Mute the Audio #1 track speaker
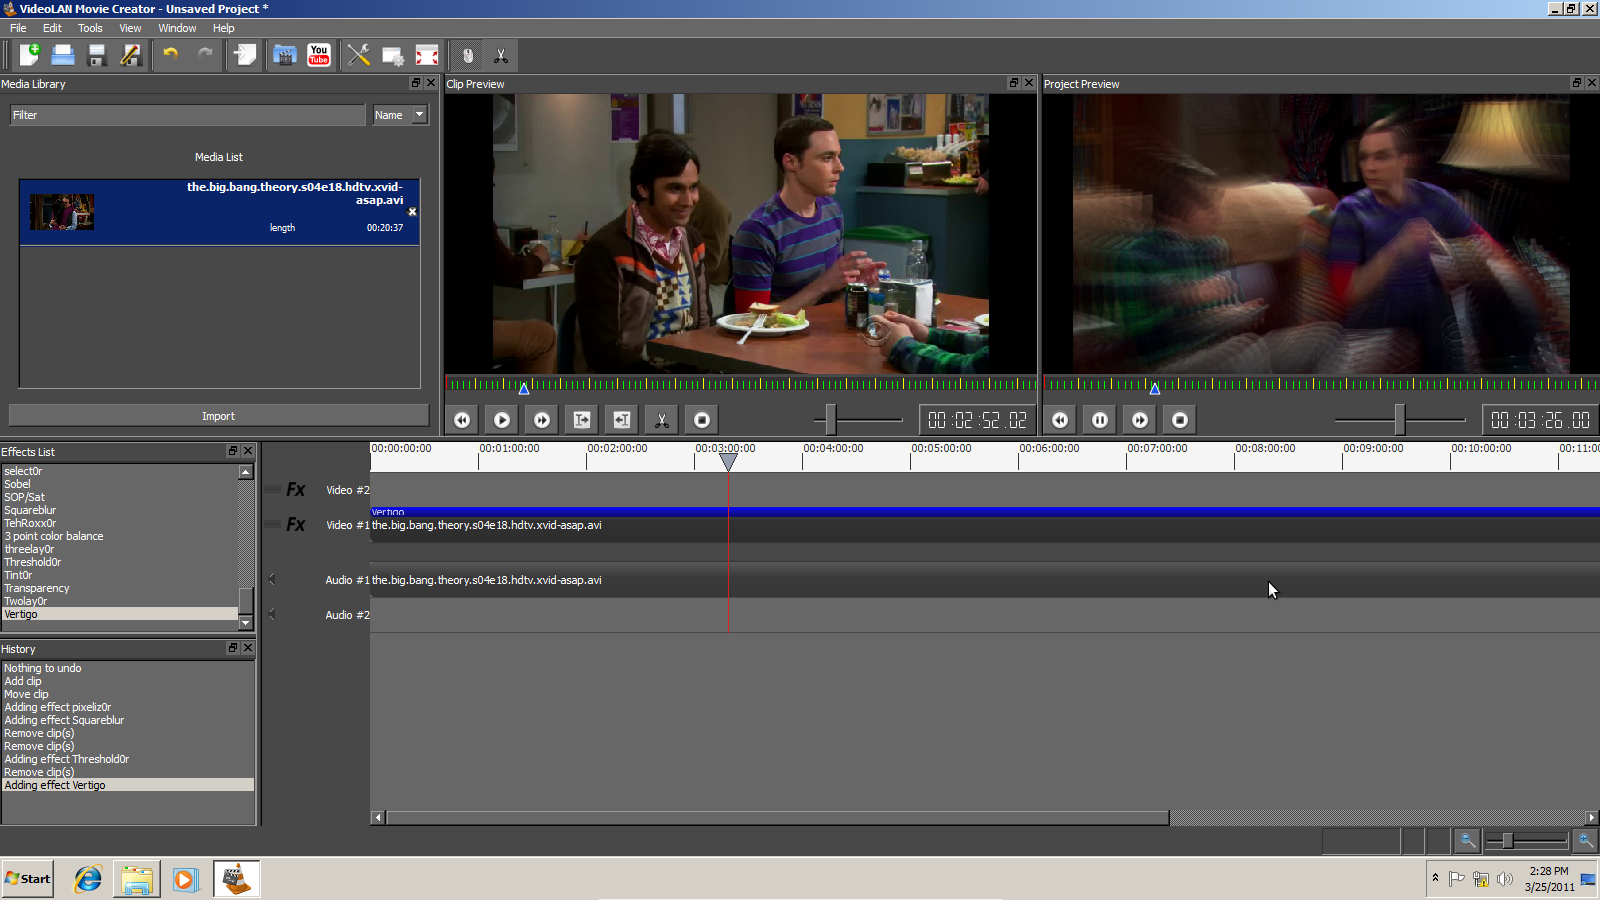Screen dimensions: 1600x900 [272, 579]
